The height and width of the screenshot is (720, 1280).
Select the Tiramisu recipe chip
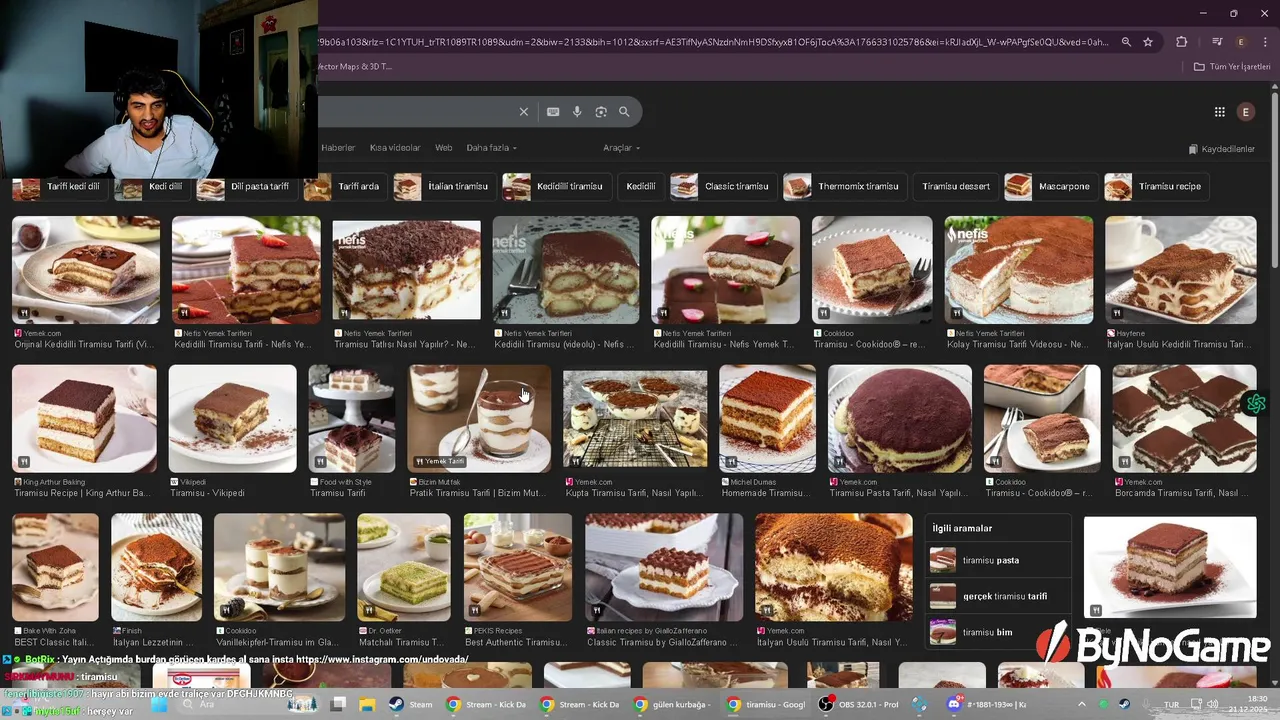click(1157, 187)
